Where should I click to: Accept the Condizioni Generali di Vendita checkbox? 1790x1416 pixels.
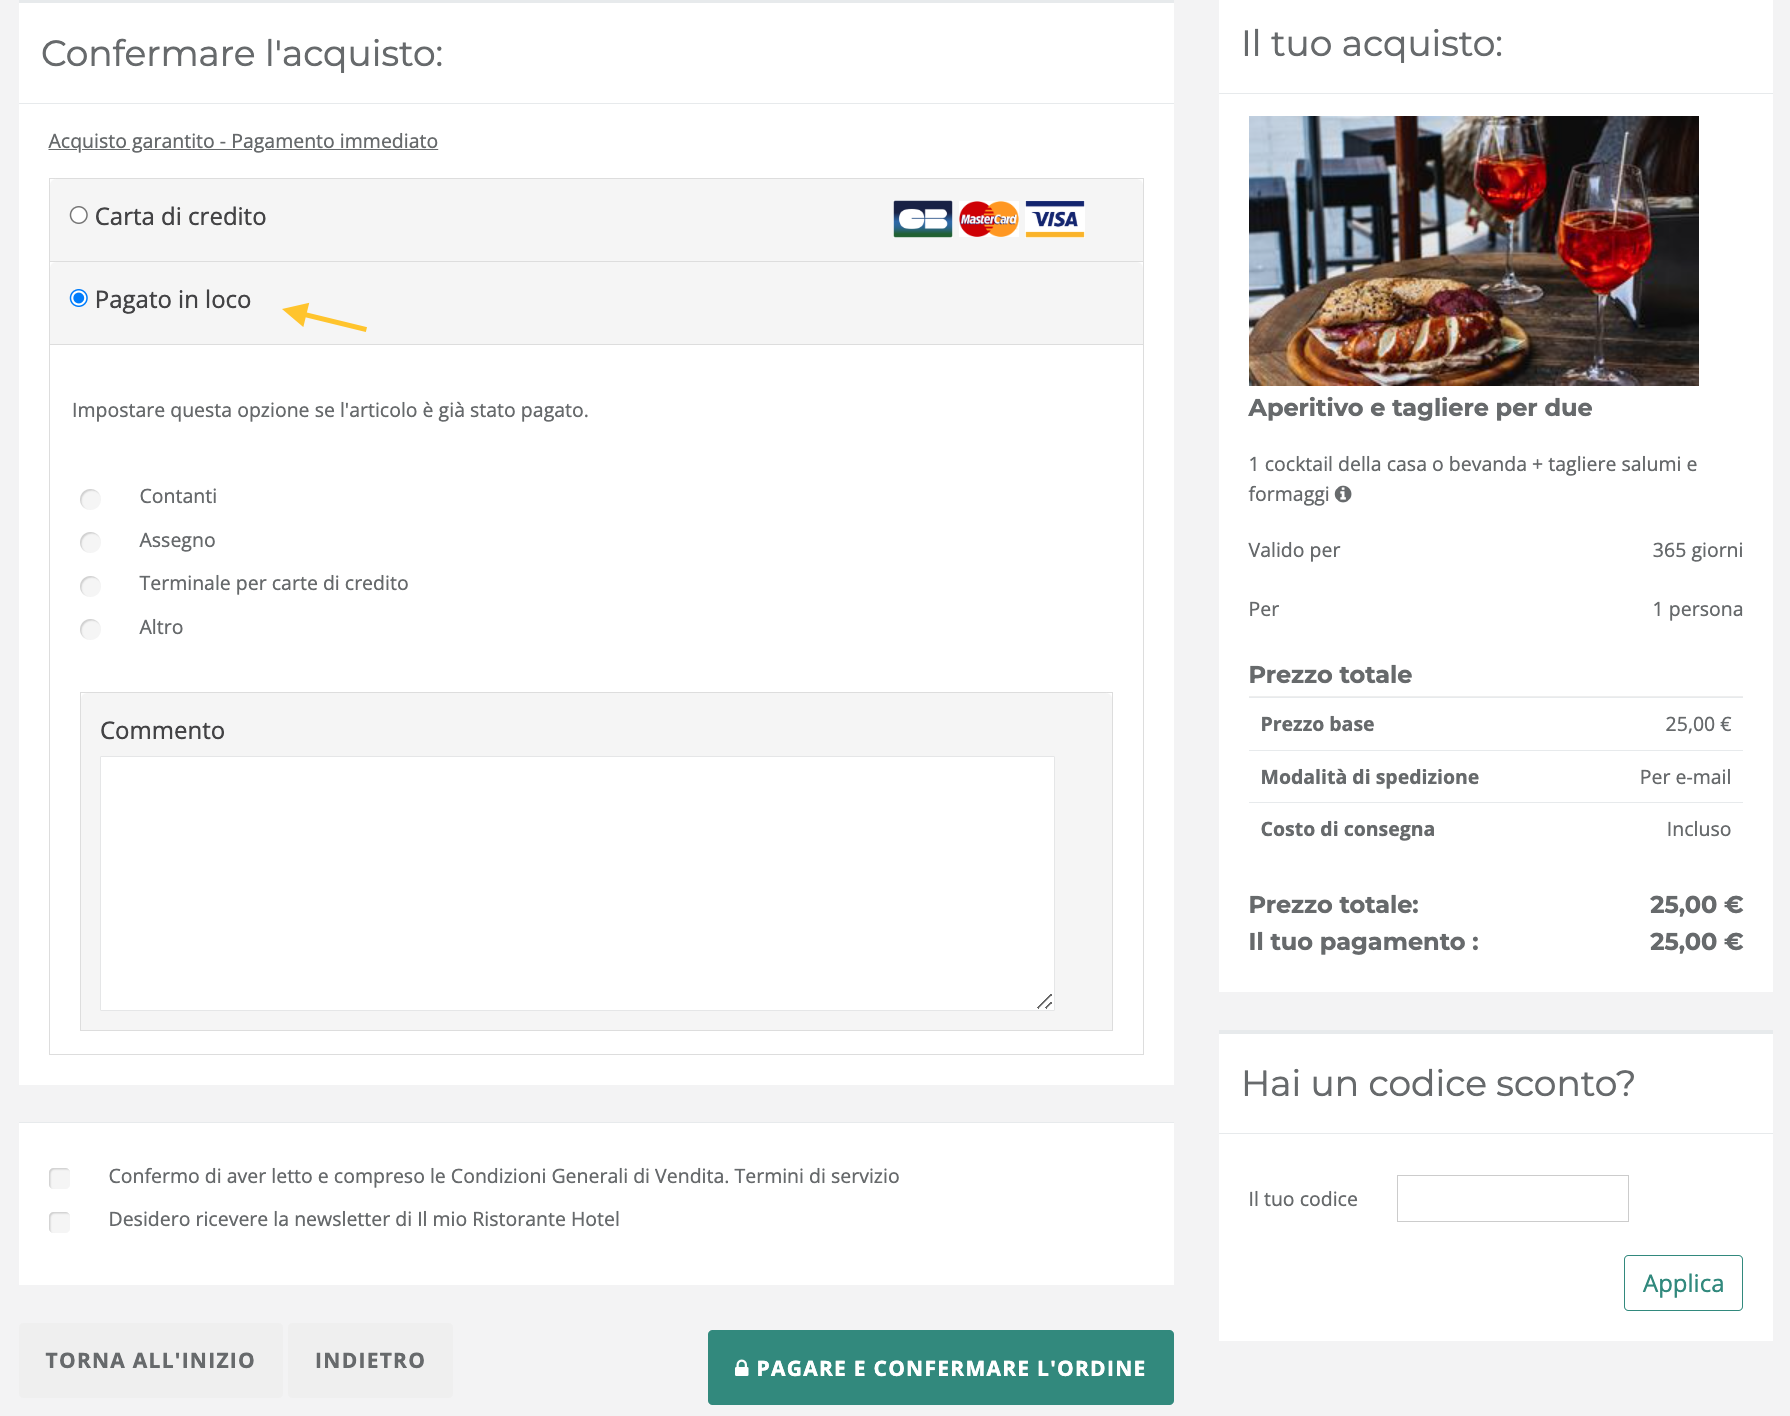pos(60,1178)
